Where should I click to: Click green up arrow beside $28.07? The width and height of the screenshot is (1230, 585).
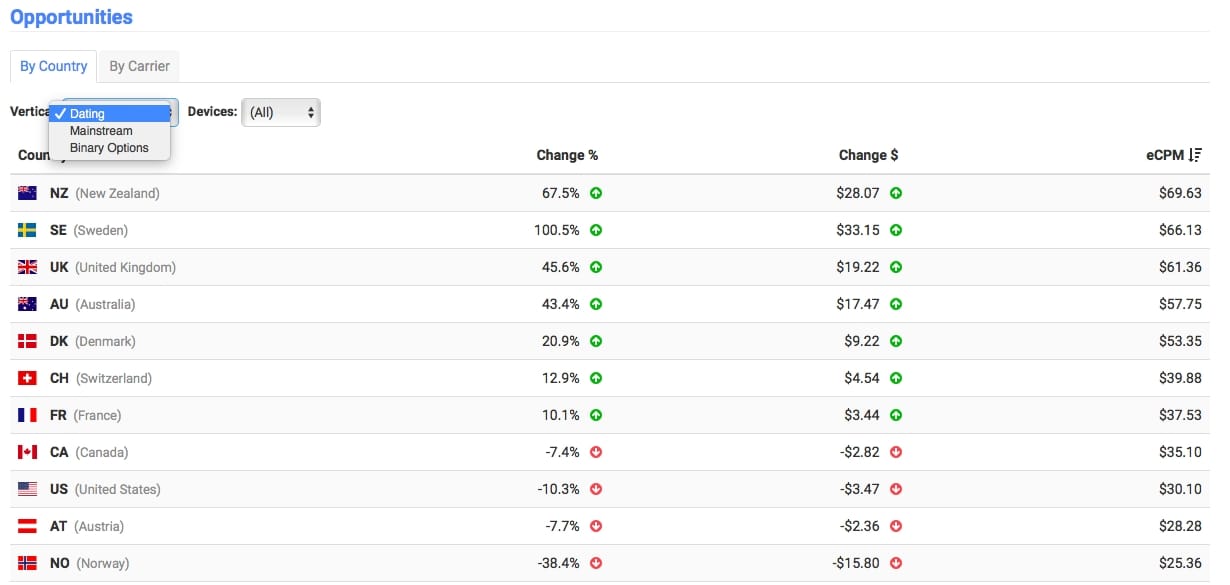896,193
